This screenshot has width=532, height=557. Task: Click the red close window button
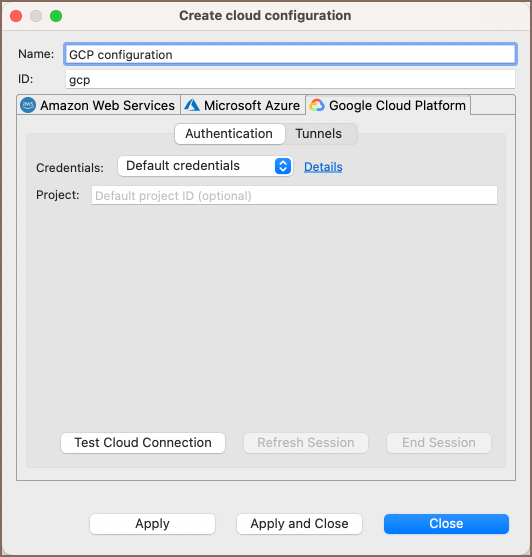tap(16, 16)
